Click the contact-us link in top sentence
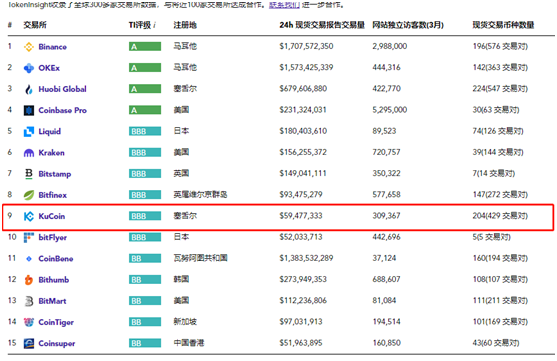The width and height of the screenshot is (557, 361). tap(285, 5)
